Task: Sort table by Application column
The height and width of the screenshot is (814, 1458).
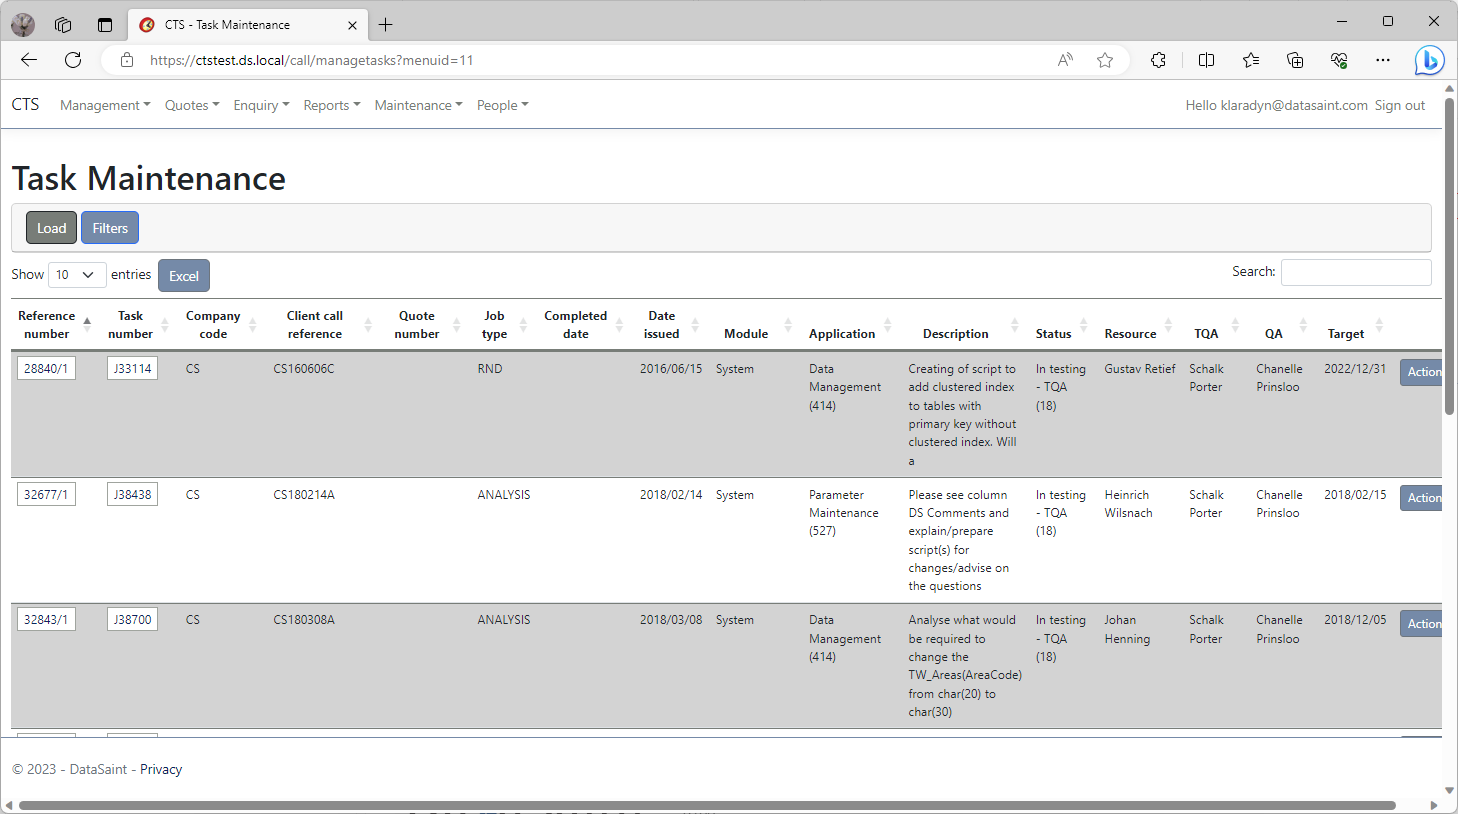Action: click(x=851, y=325)
